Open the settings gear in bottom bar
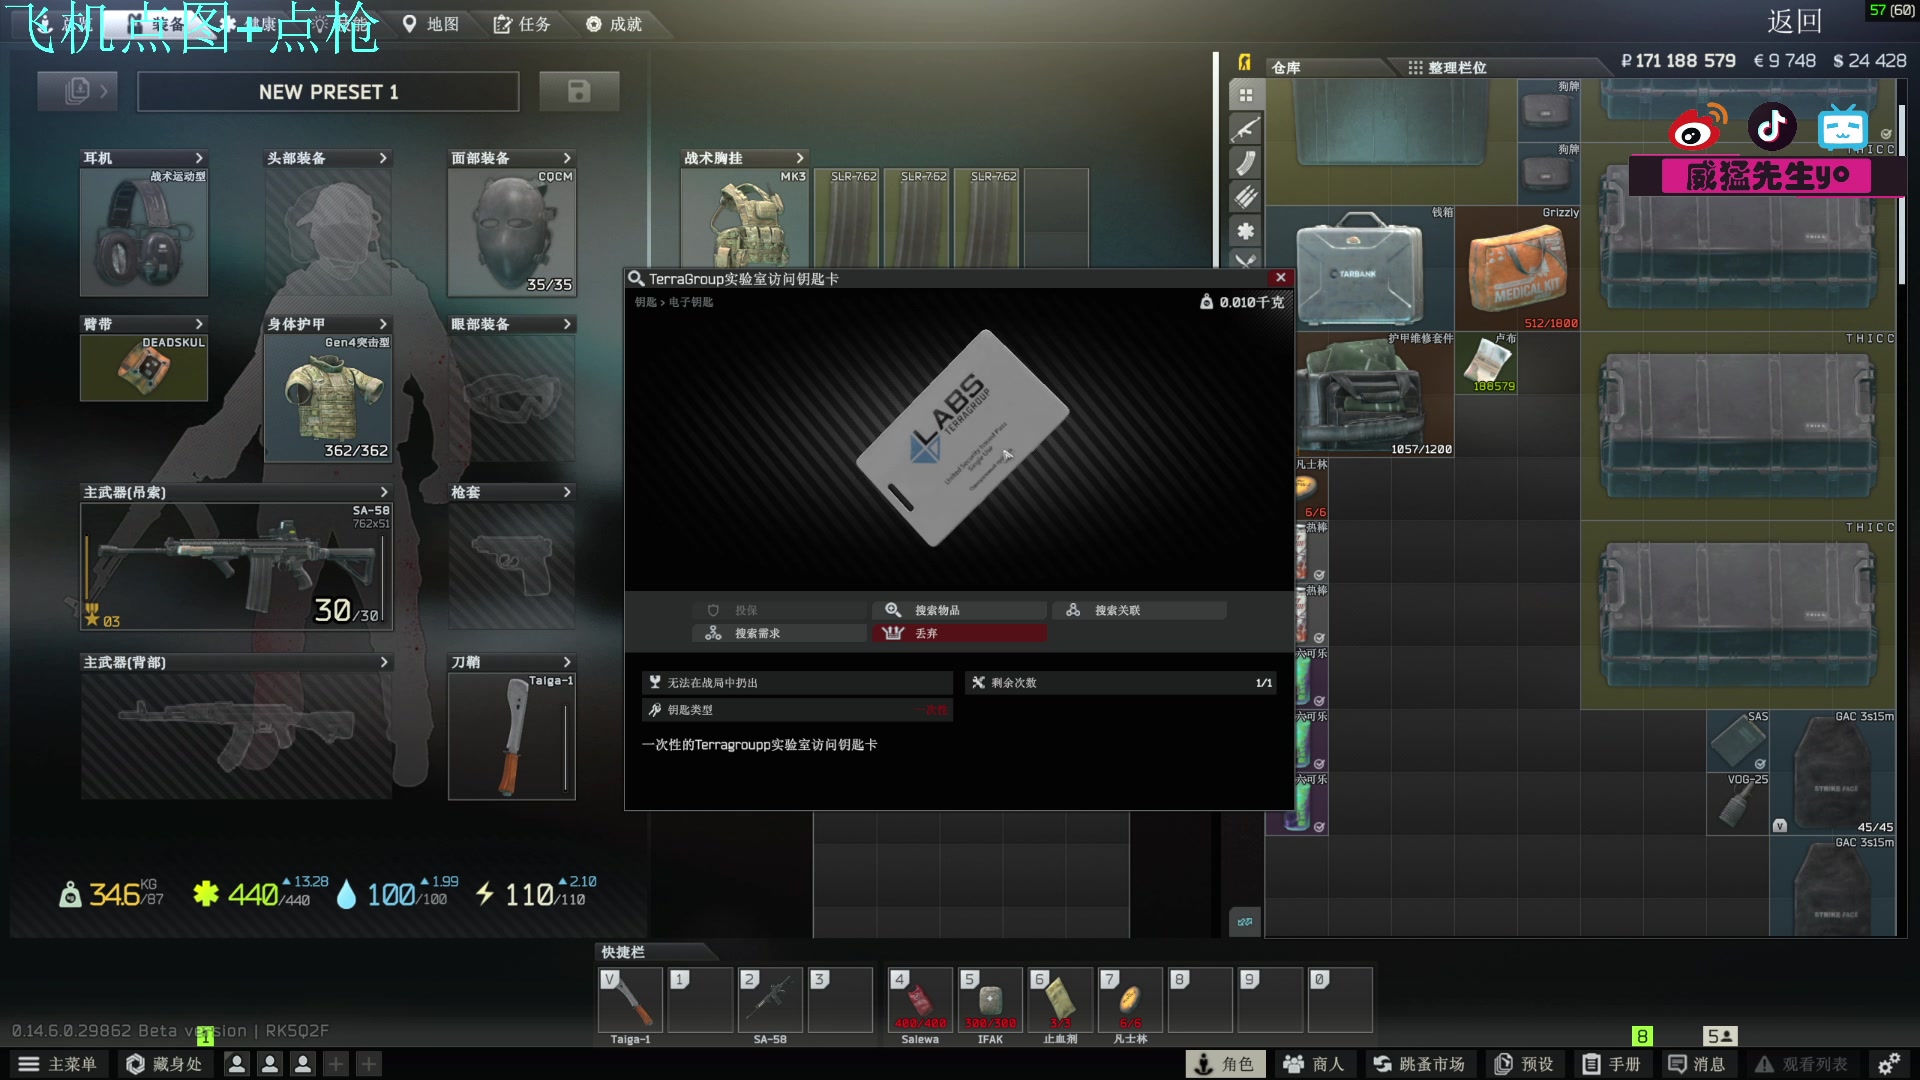Image resolution: width=1920 pixels, height=1080 pixels. 1889,1064
